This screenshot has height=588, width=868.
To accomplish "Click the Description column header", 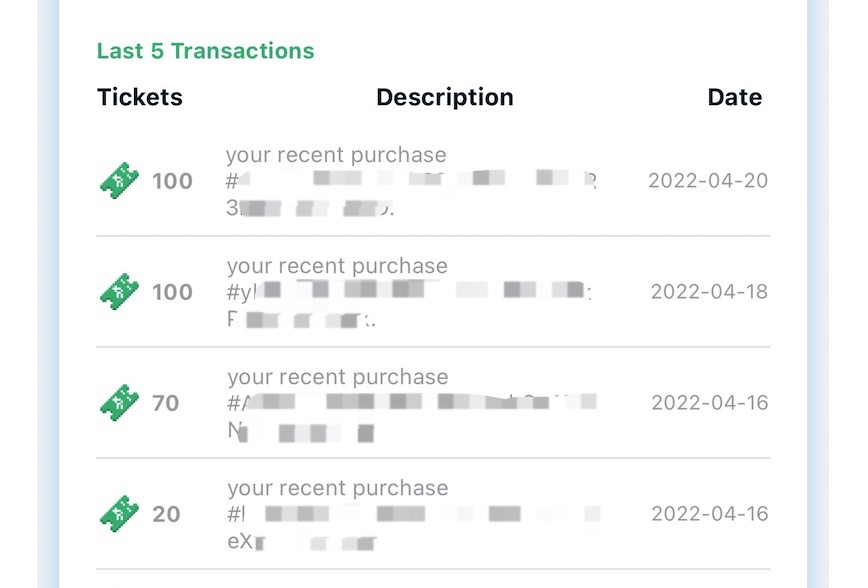I will click(444, 97).
